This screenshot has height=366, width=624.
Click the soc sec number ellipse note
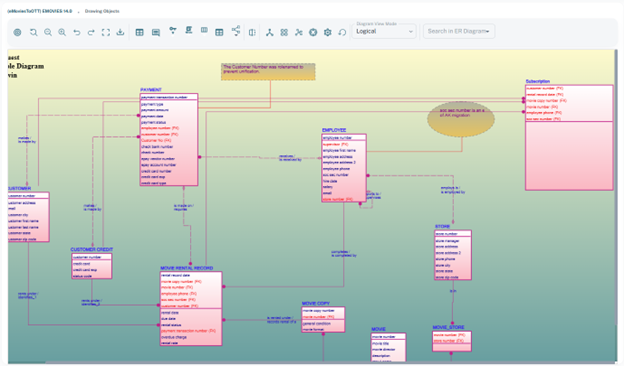[461, 119]
